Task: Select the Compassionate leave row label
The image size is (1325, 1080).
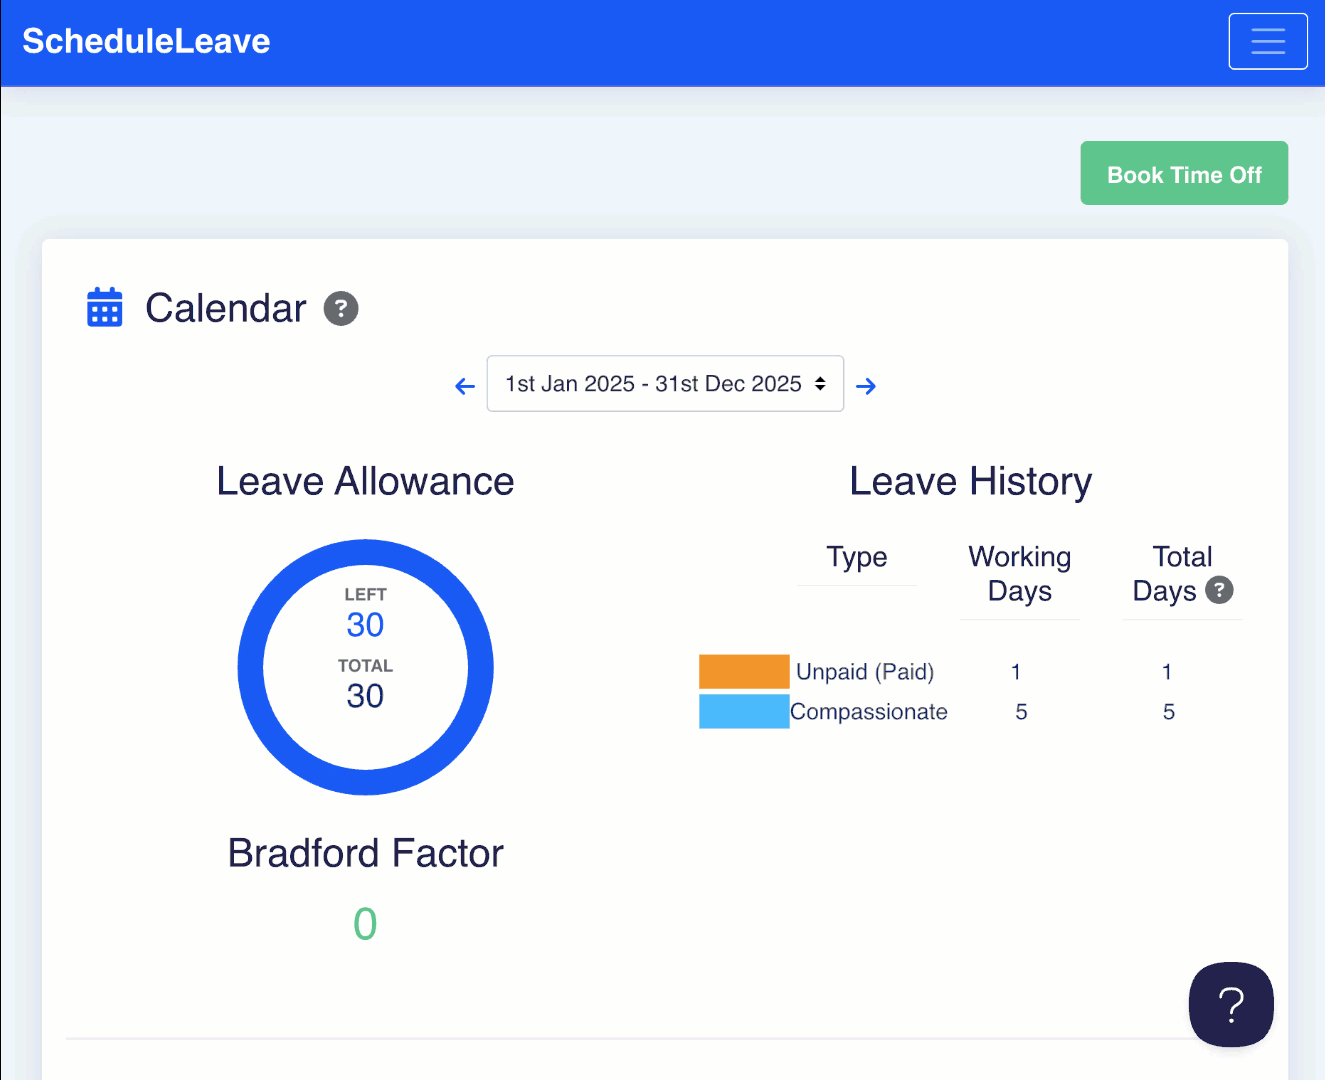Action: click(x=869, y=712)
